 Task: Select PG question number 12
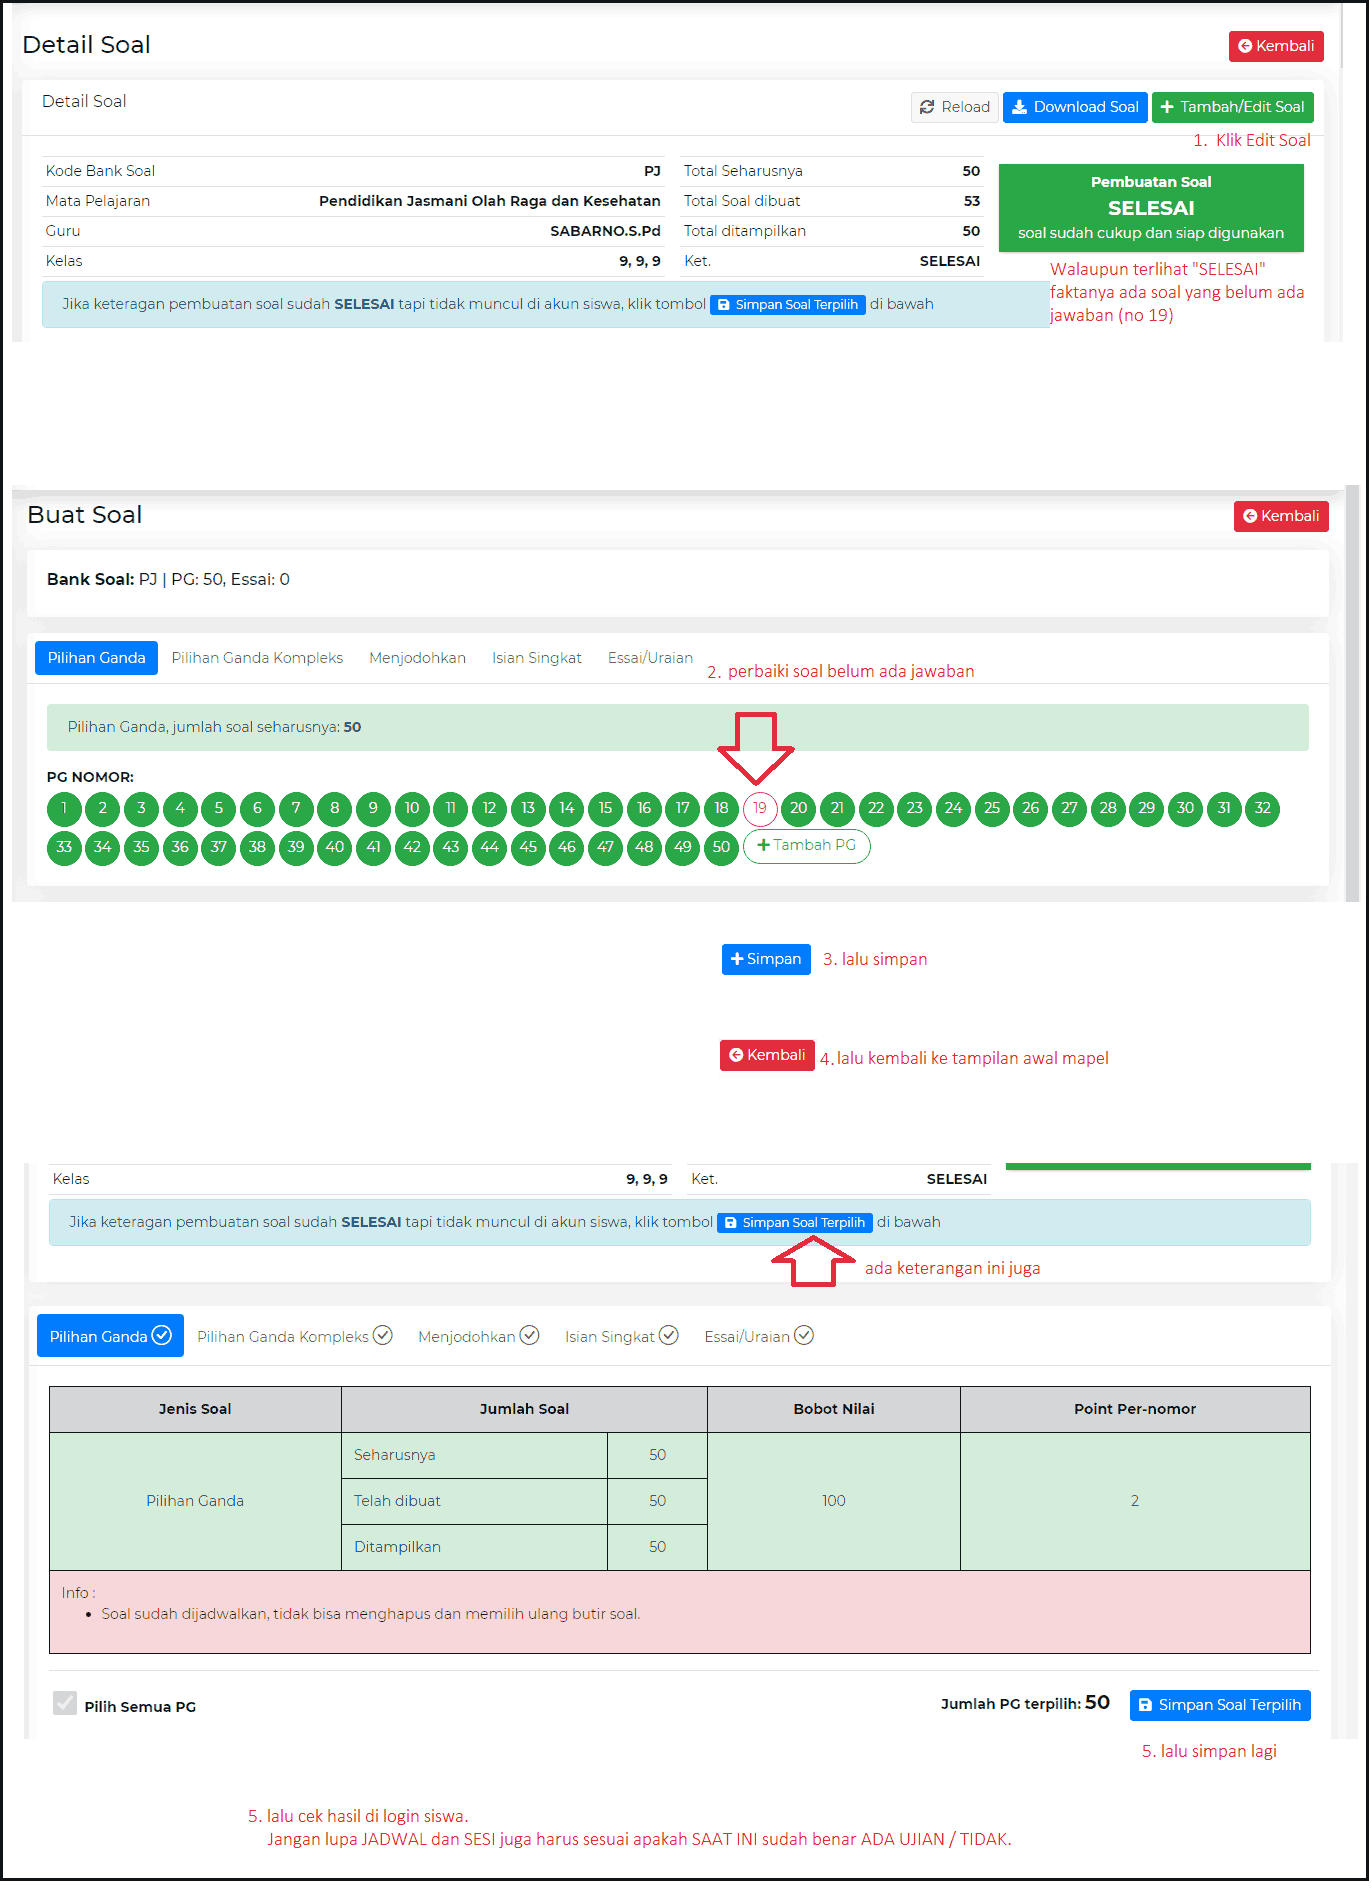click(x=490, y=810)
